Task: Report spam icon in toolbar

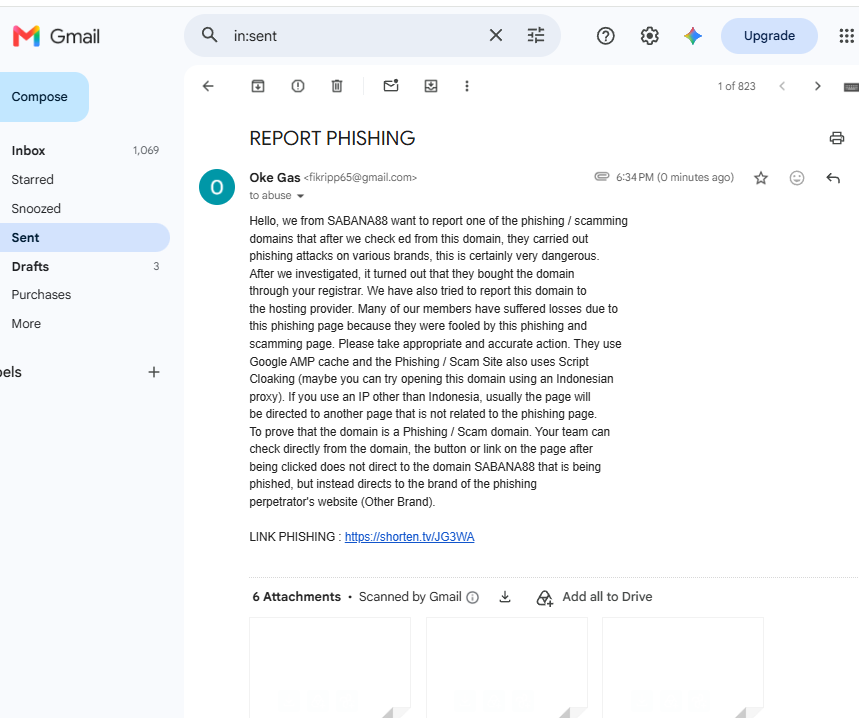Action: click(297, 86)
